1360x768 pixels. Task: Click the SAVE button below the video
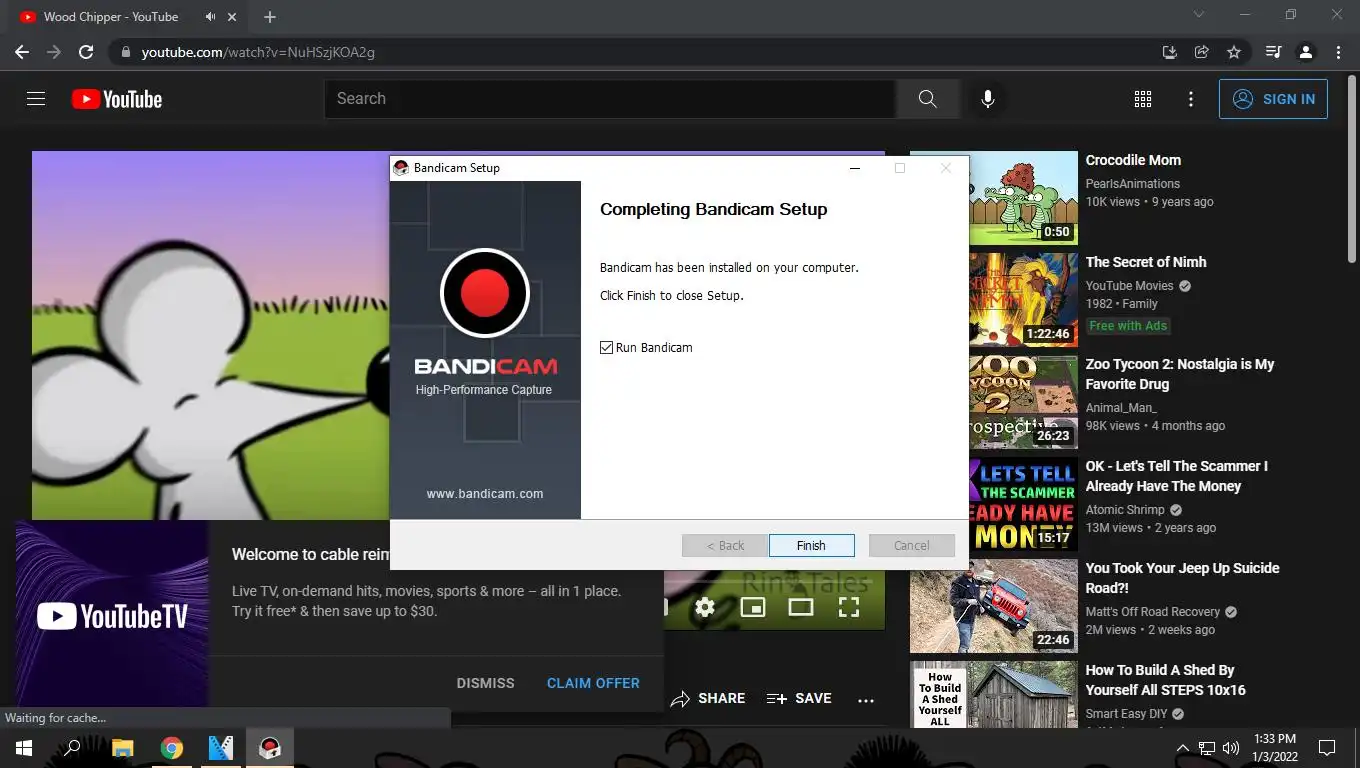[x=799, y=699]
